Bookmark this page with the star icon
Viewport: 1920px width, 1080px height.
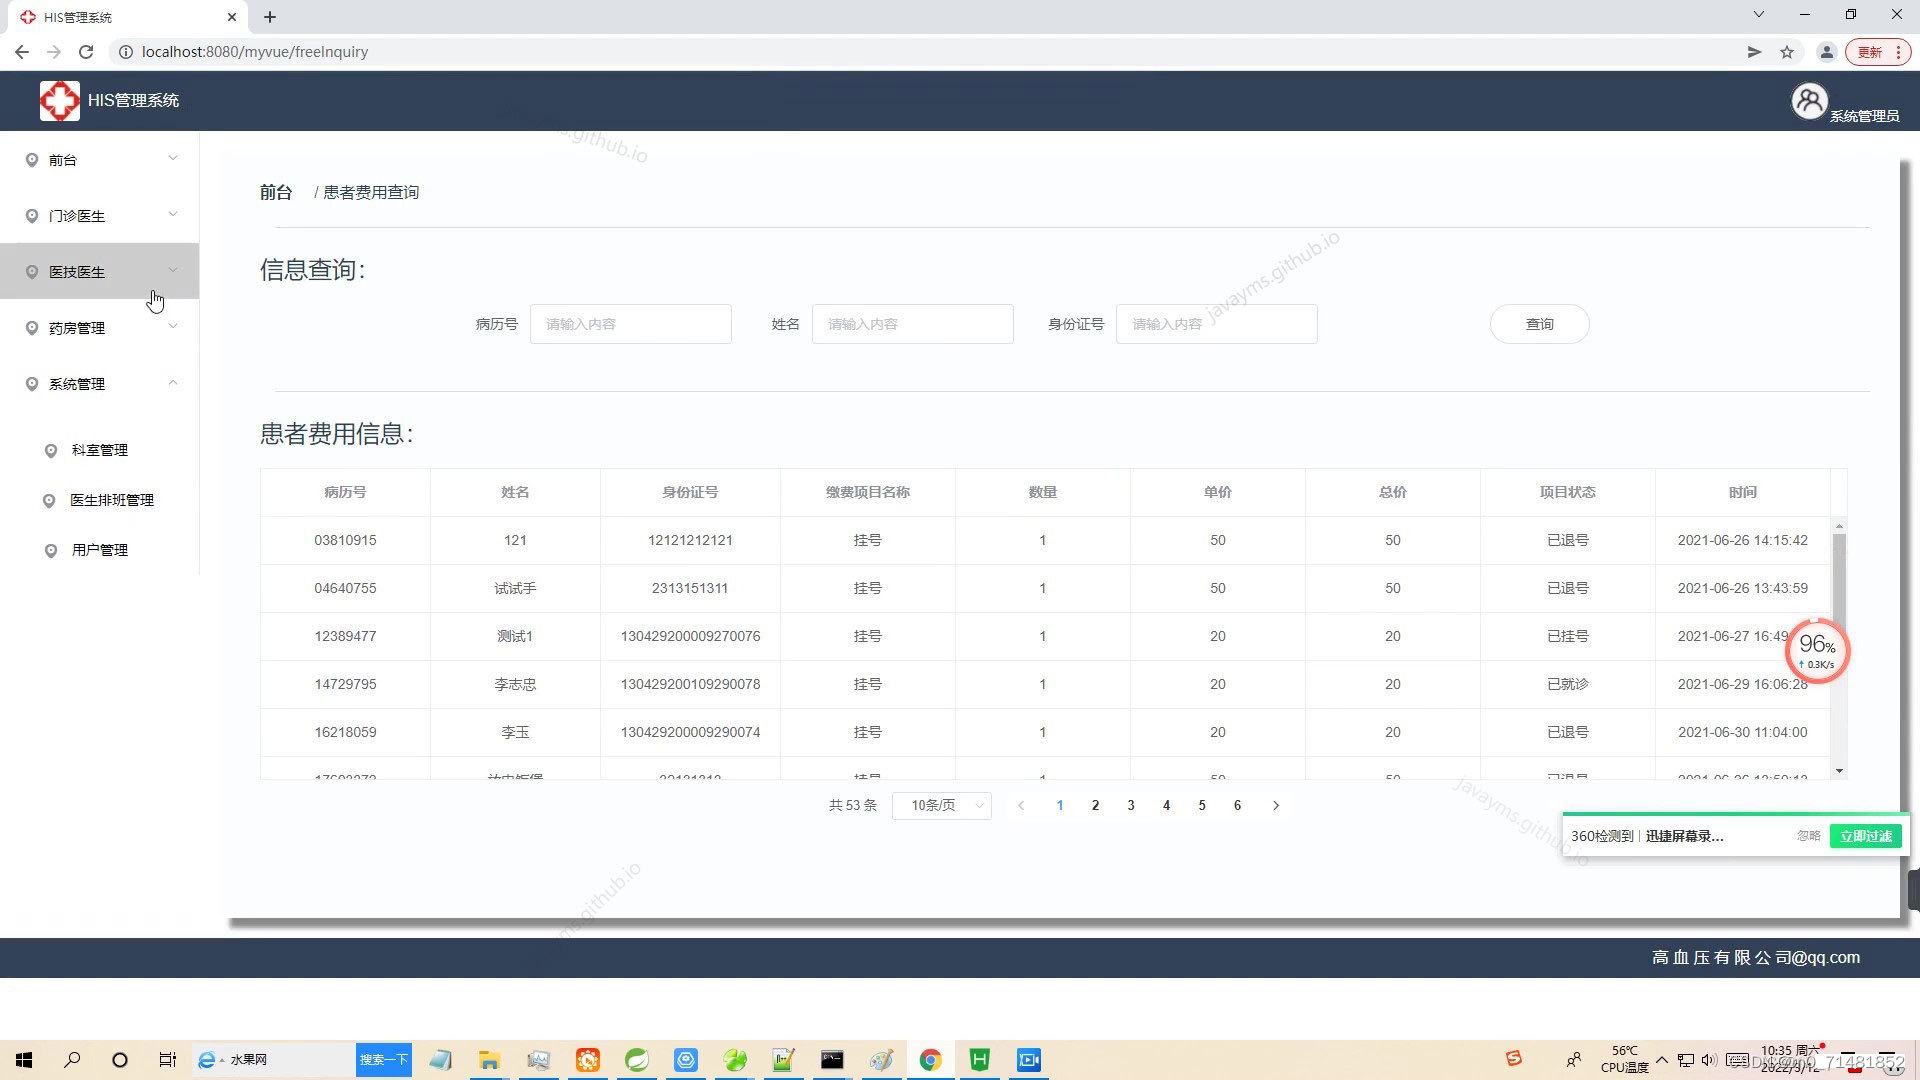pos(1787,52)
